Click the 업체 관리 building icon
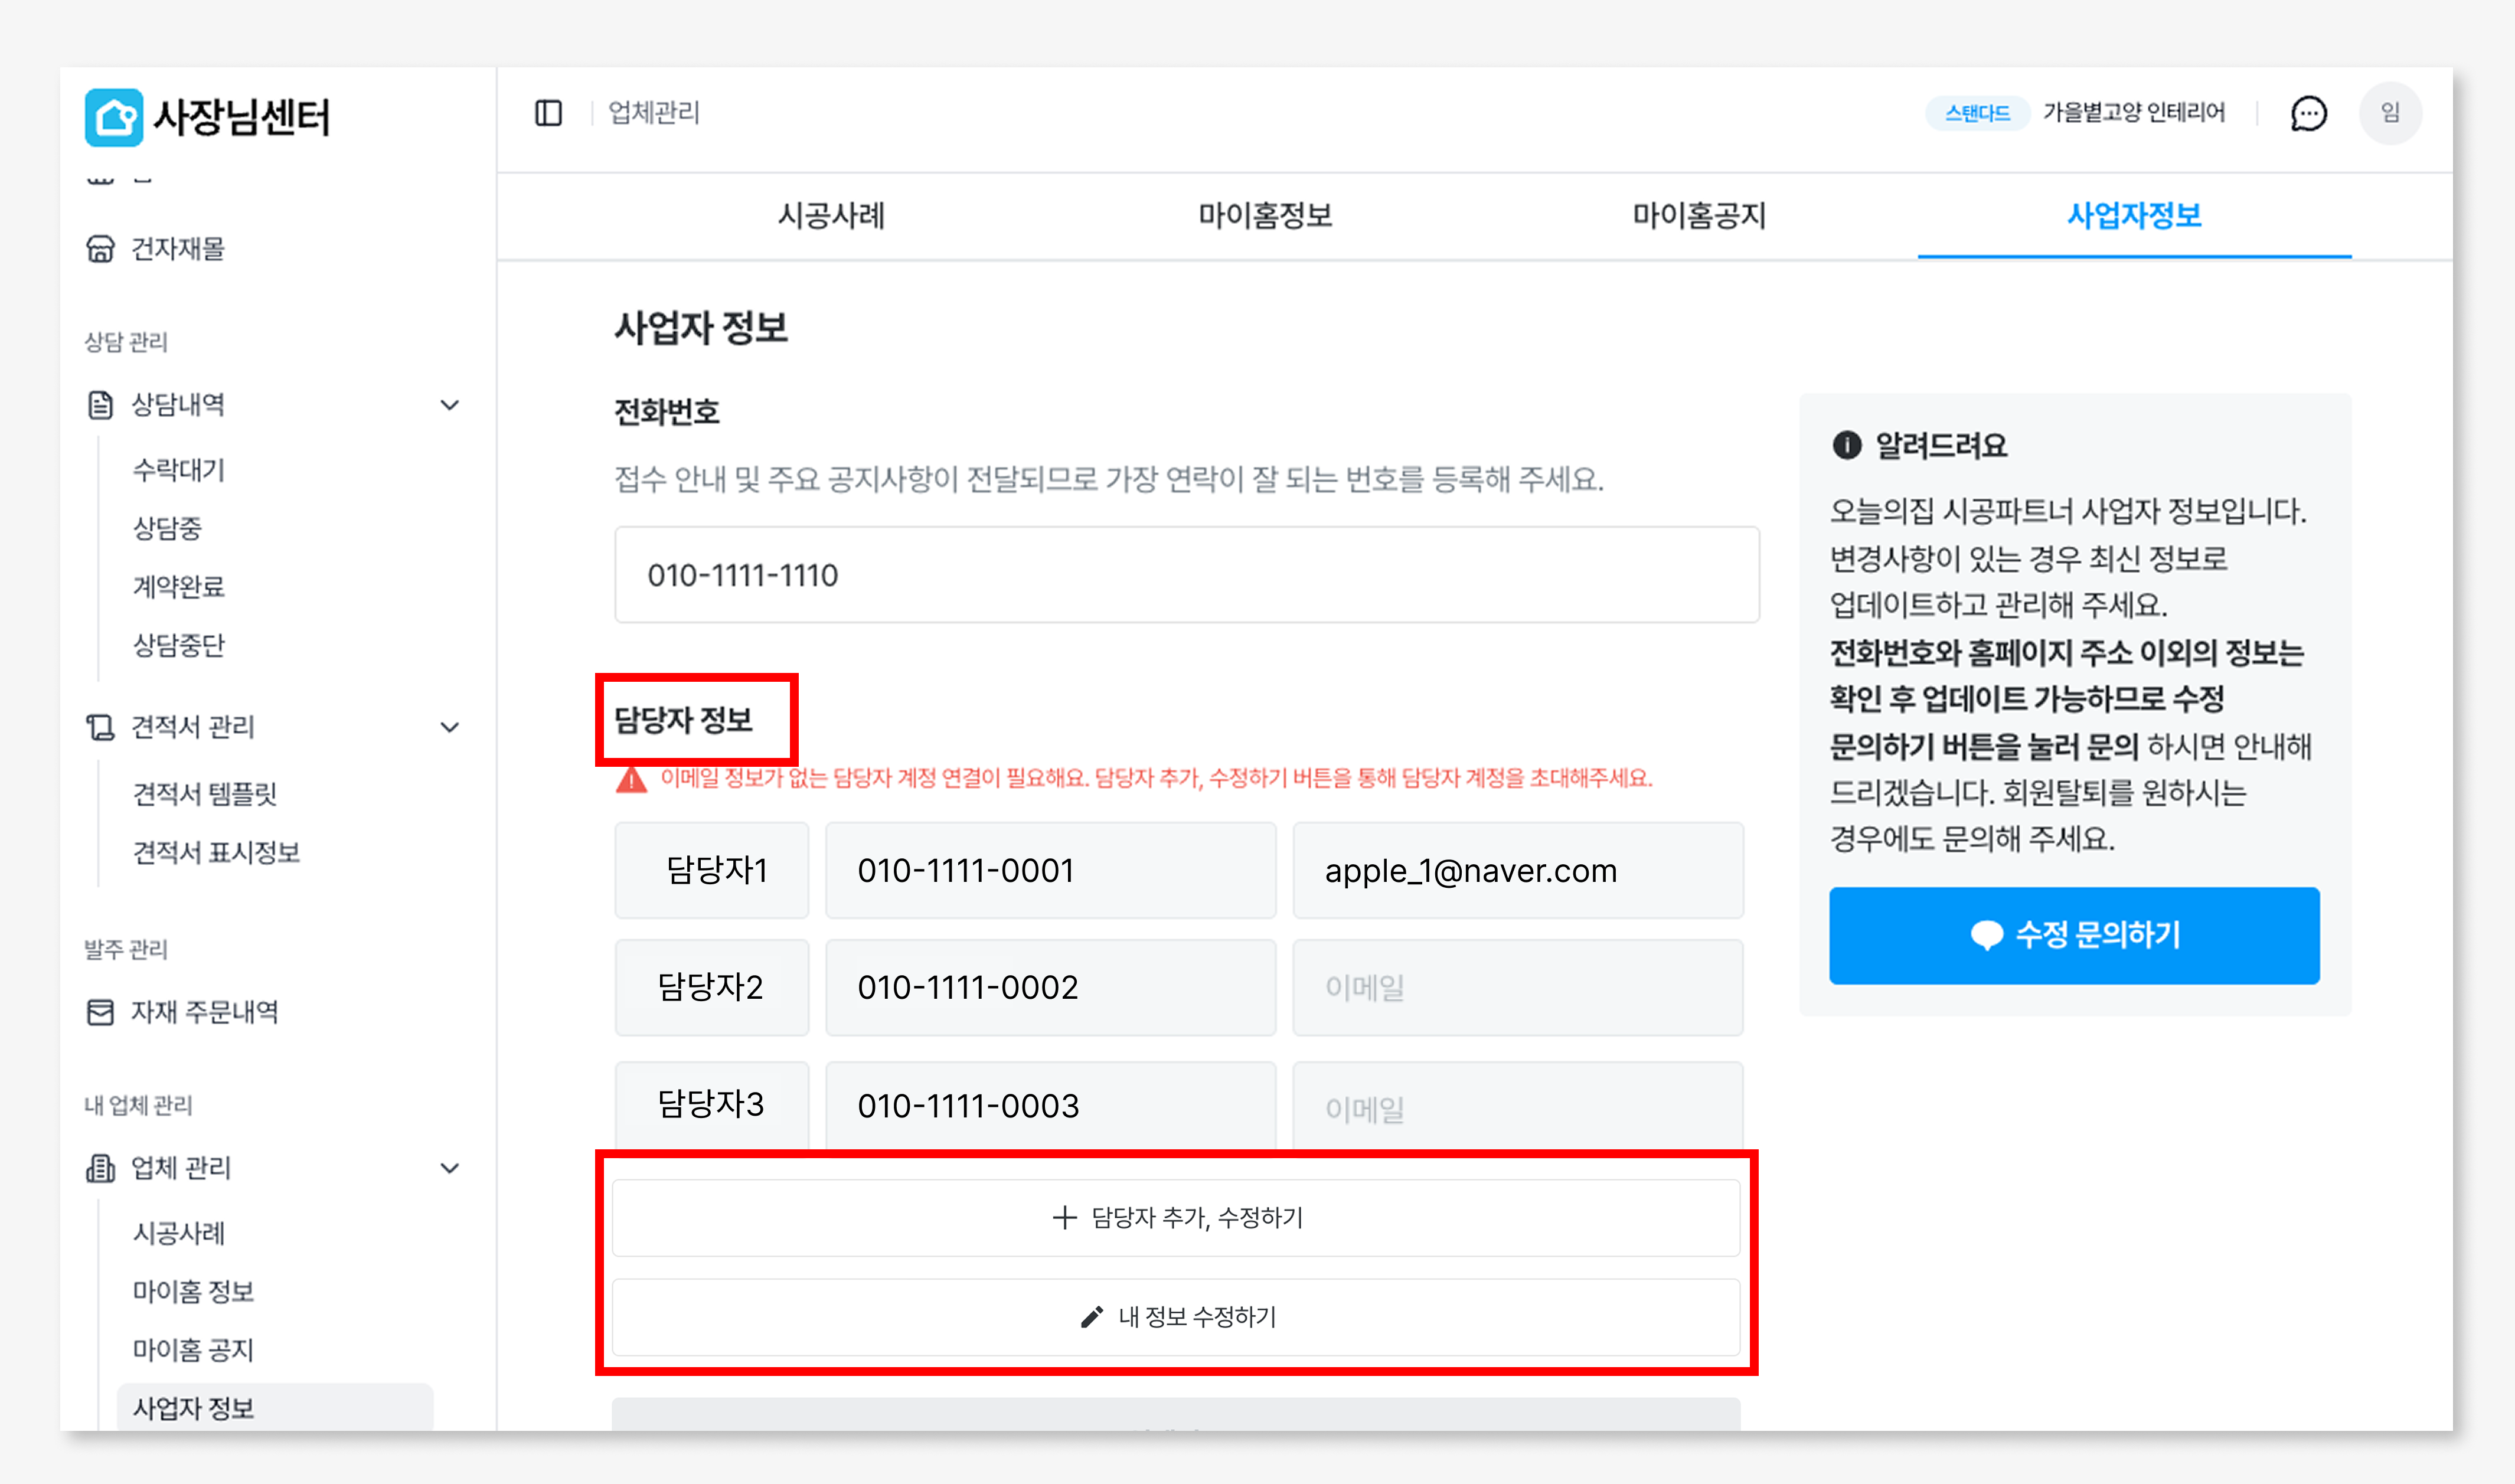The image size is (2515, 1484). click(x=101, y=1168)
